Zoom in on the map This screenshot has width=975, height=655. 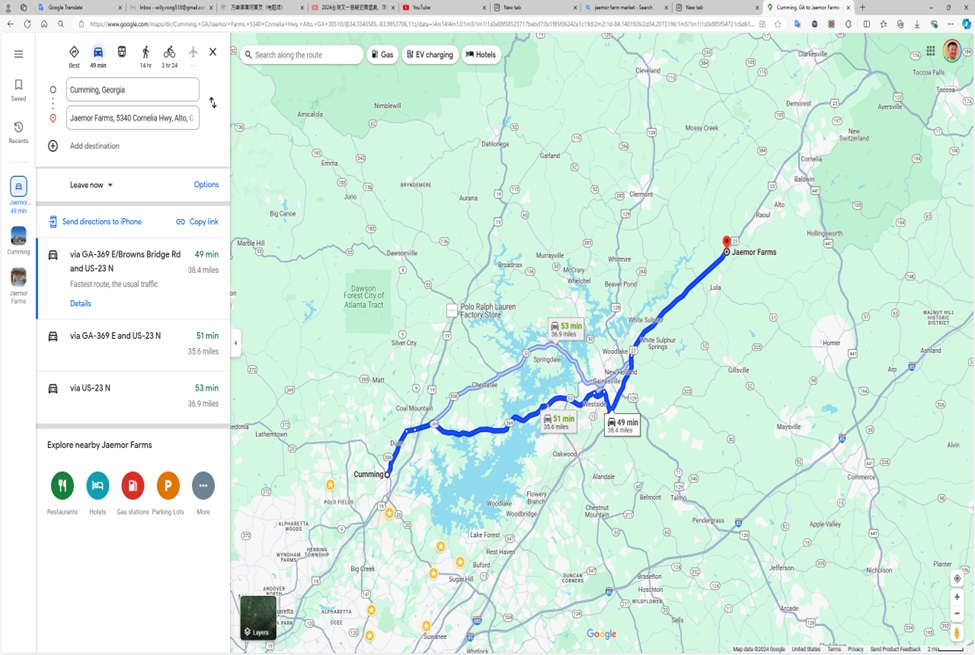[957, 597]
